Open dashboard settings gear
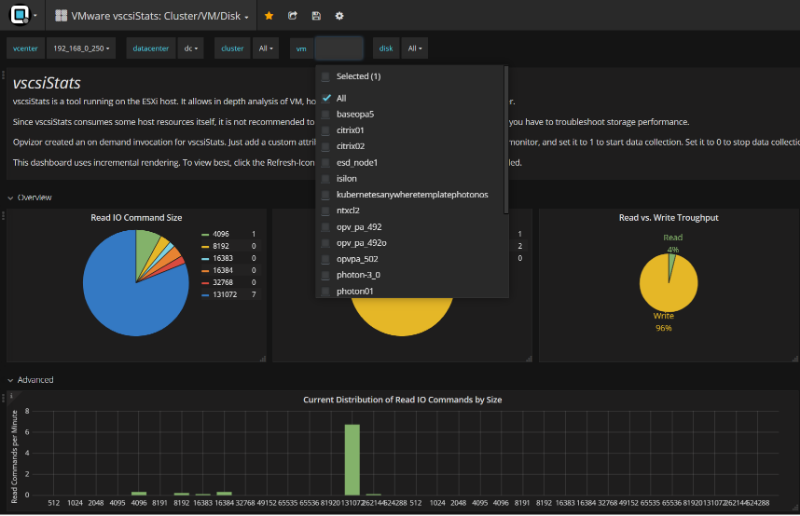Image resolution: width=800 pixels, height=516 pixels. pyautogui.click(x=339, y=16)
